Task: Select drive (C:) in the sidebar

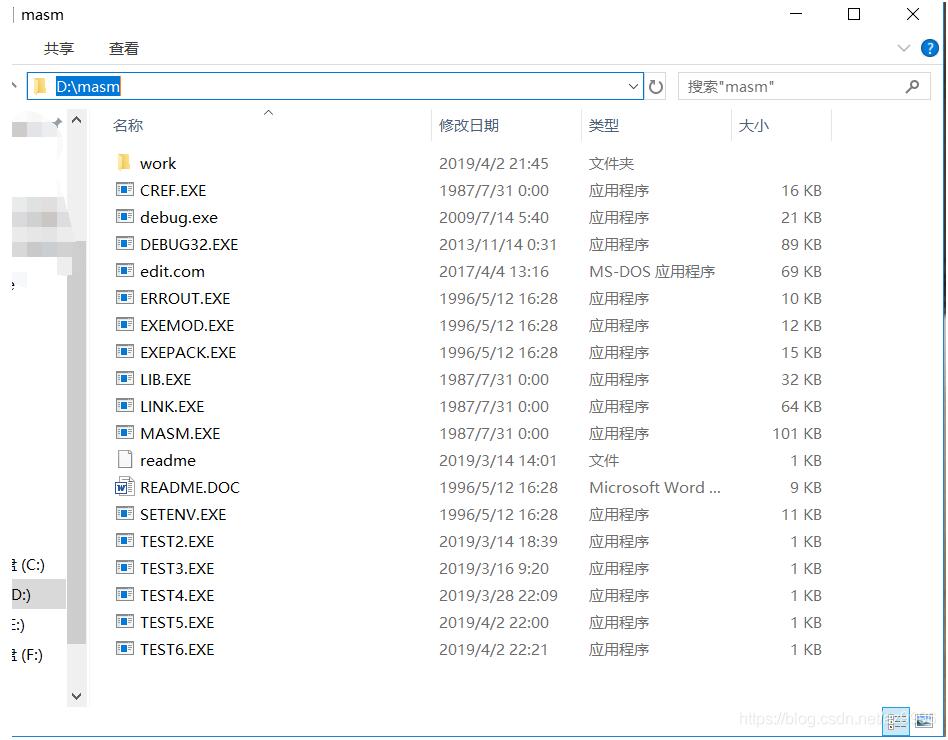Action: [x=30, y=565]
